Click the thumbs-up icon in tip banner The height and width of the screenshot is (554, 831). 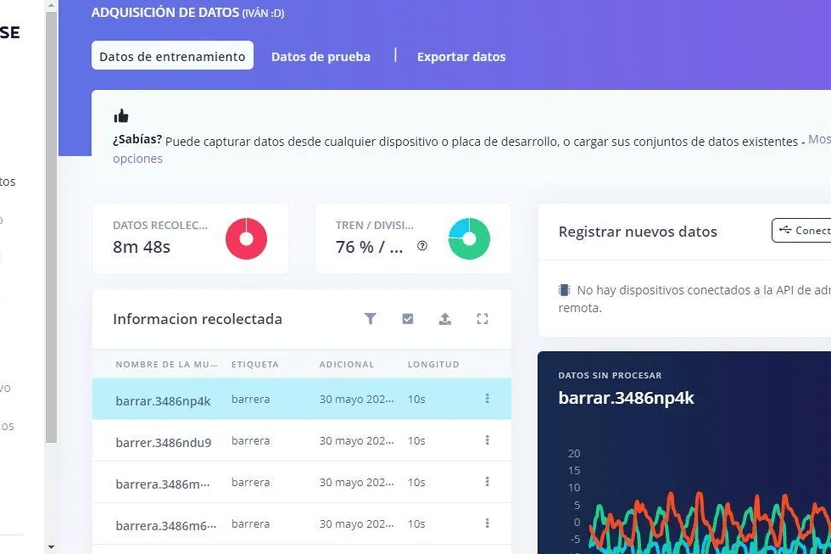tap(121, 116)
